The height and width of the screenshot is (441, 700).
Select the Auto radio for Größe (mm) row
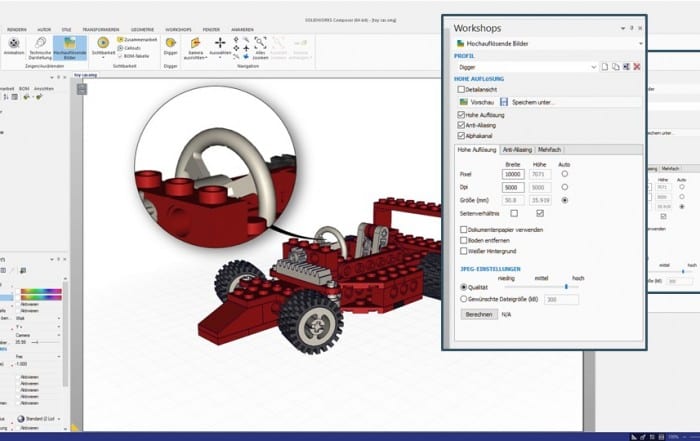565,200
